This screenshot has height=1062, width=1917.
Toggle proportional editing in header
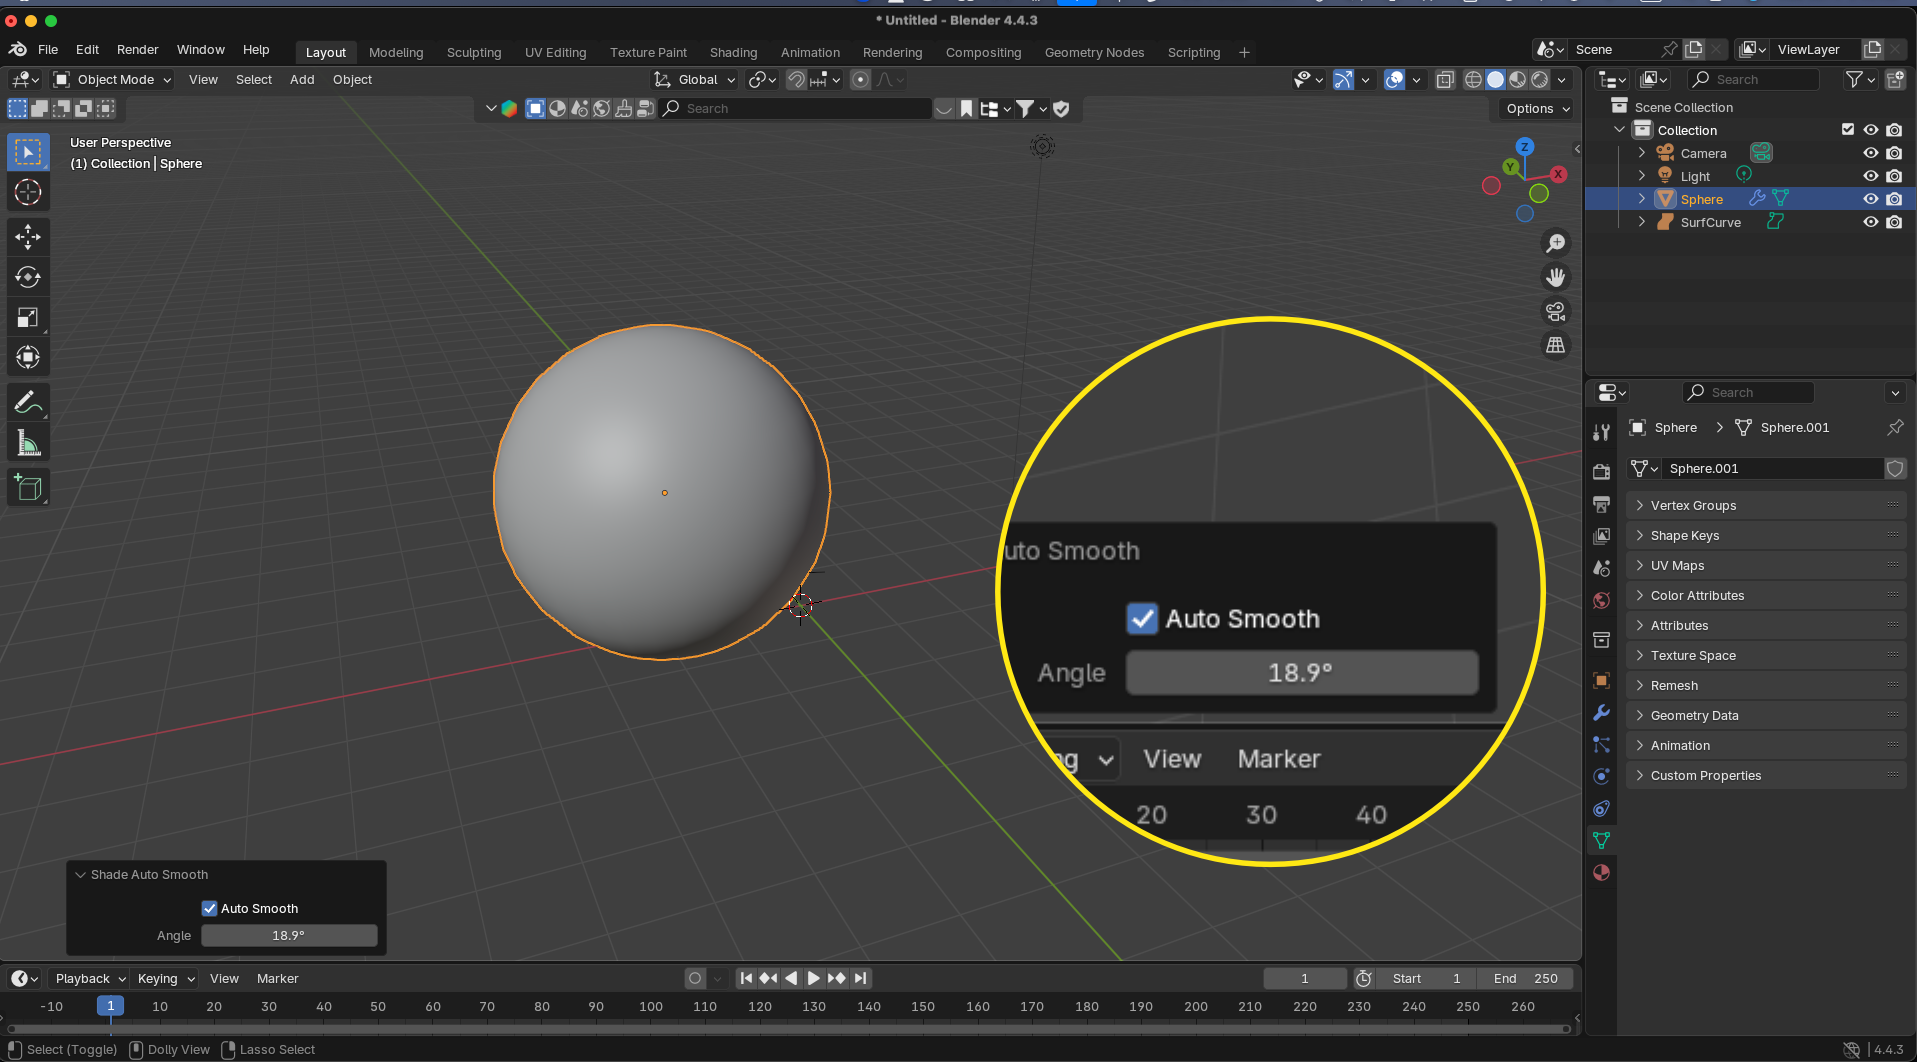[860, 80]
